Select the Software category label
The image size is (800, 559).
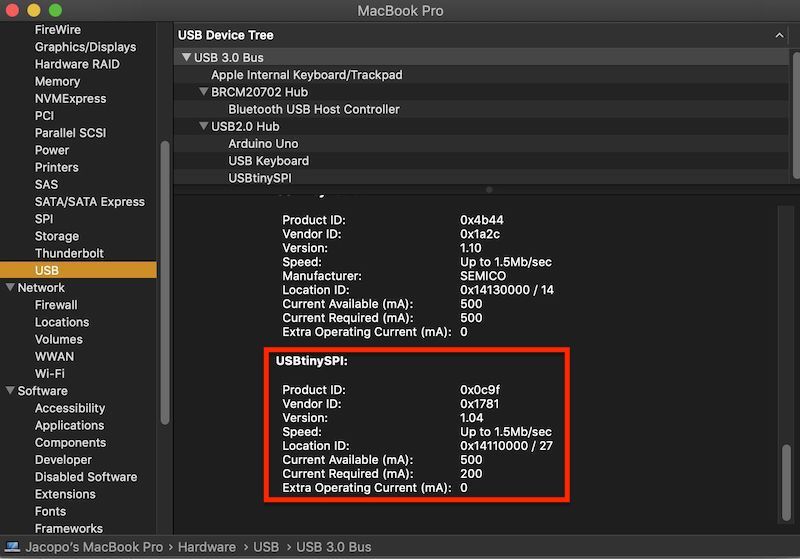click(x=42, y=391)
